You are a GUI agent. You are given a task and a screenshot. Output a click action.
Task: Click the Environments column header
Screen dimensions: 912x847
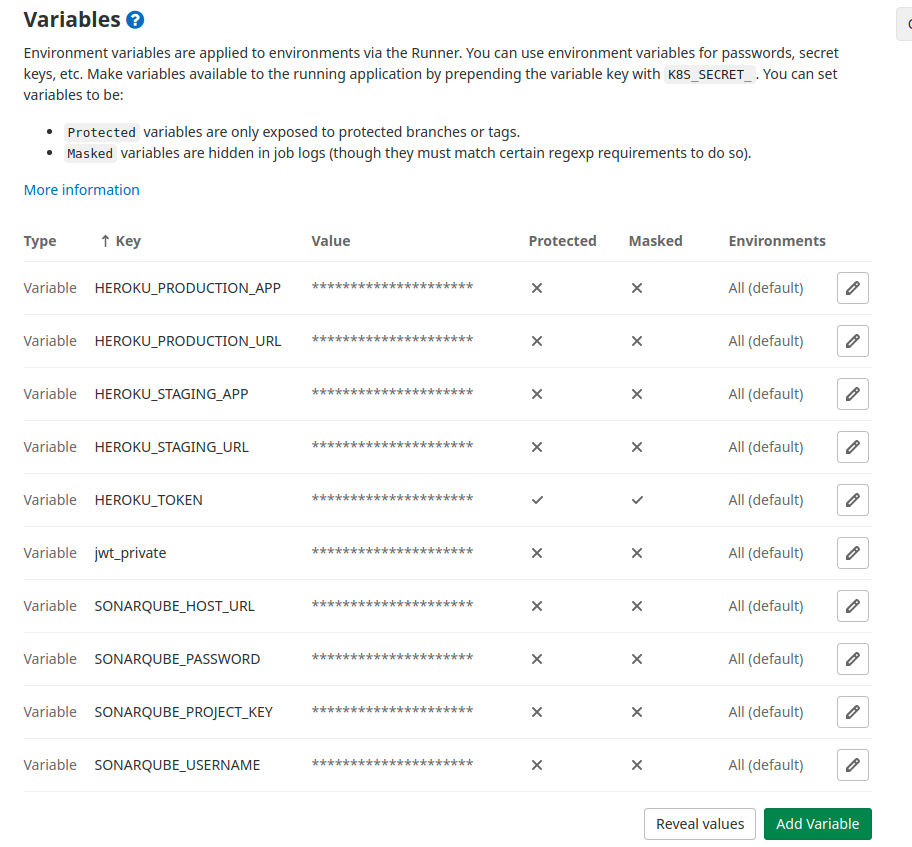[x=777, y=241]
